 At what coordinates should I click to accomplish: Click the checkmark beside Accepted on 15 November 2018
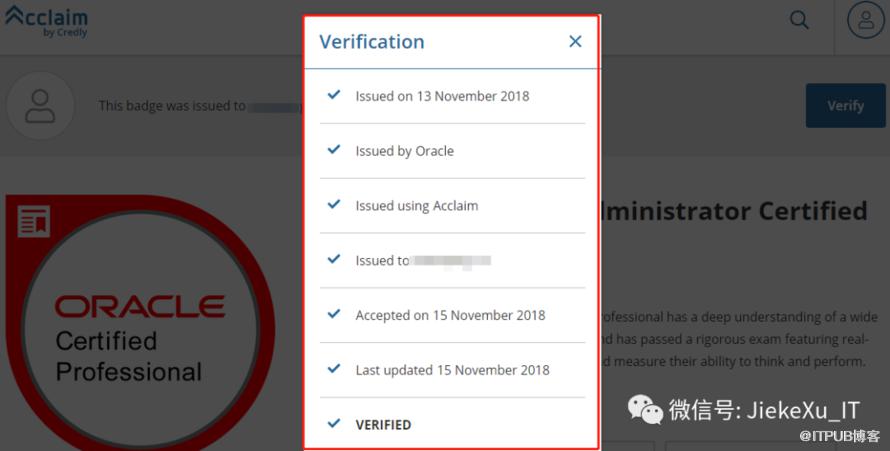tap(334, 314)
